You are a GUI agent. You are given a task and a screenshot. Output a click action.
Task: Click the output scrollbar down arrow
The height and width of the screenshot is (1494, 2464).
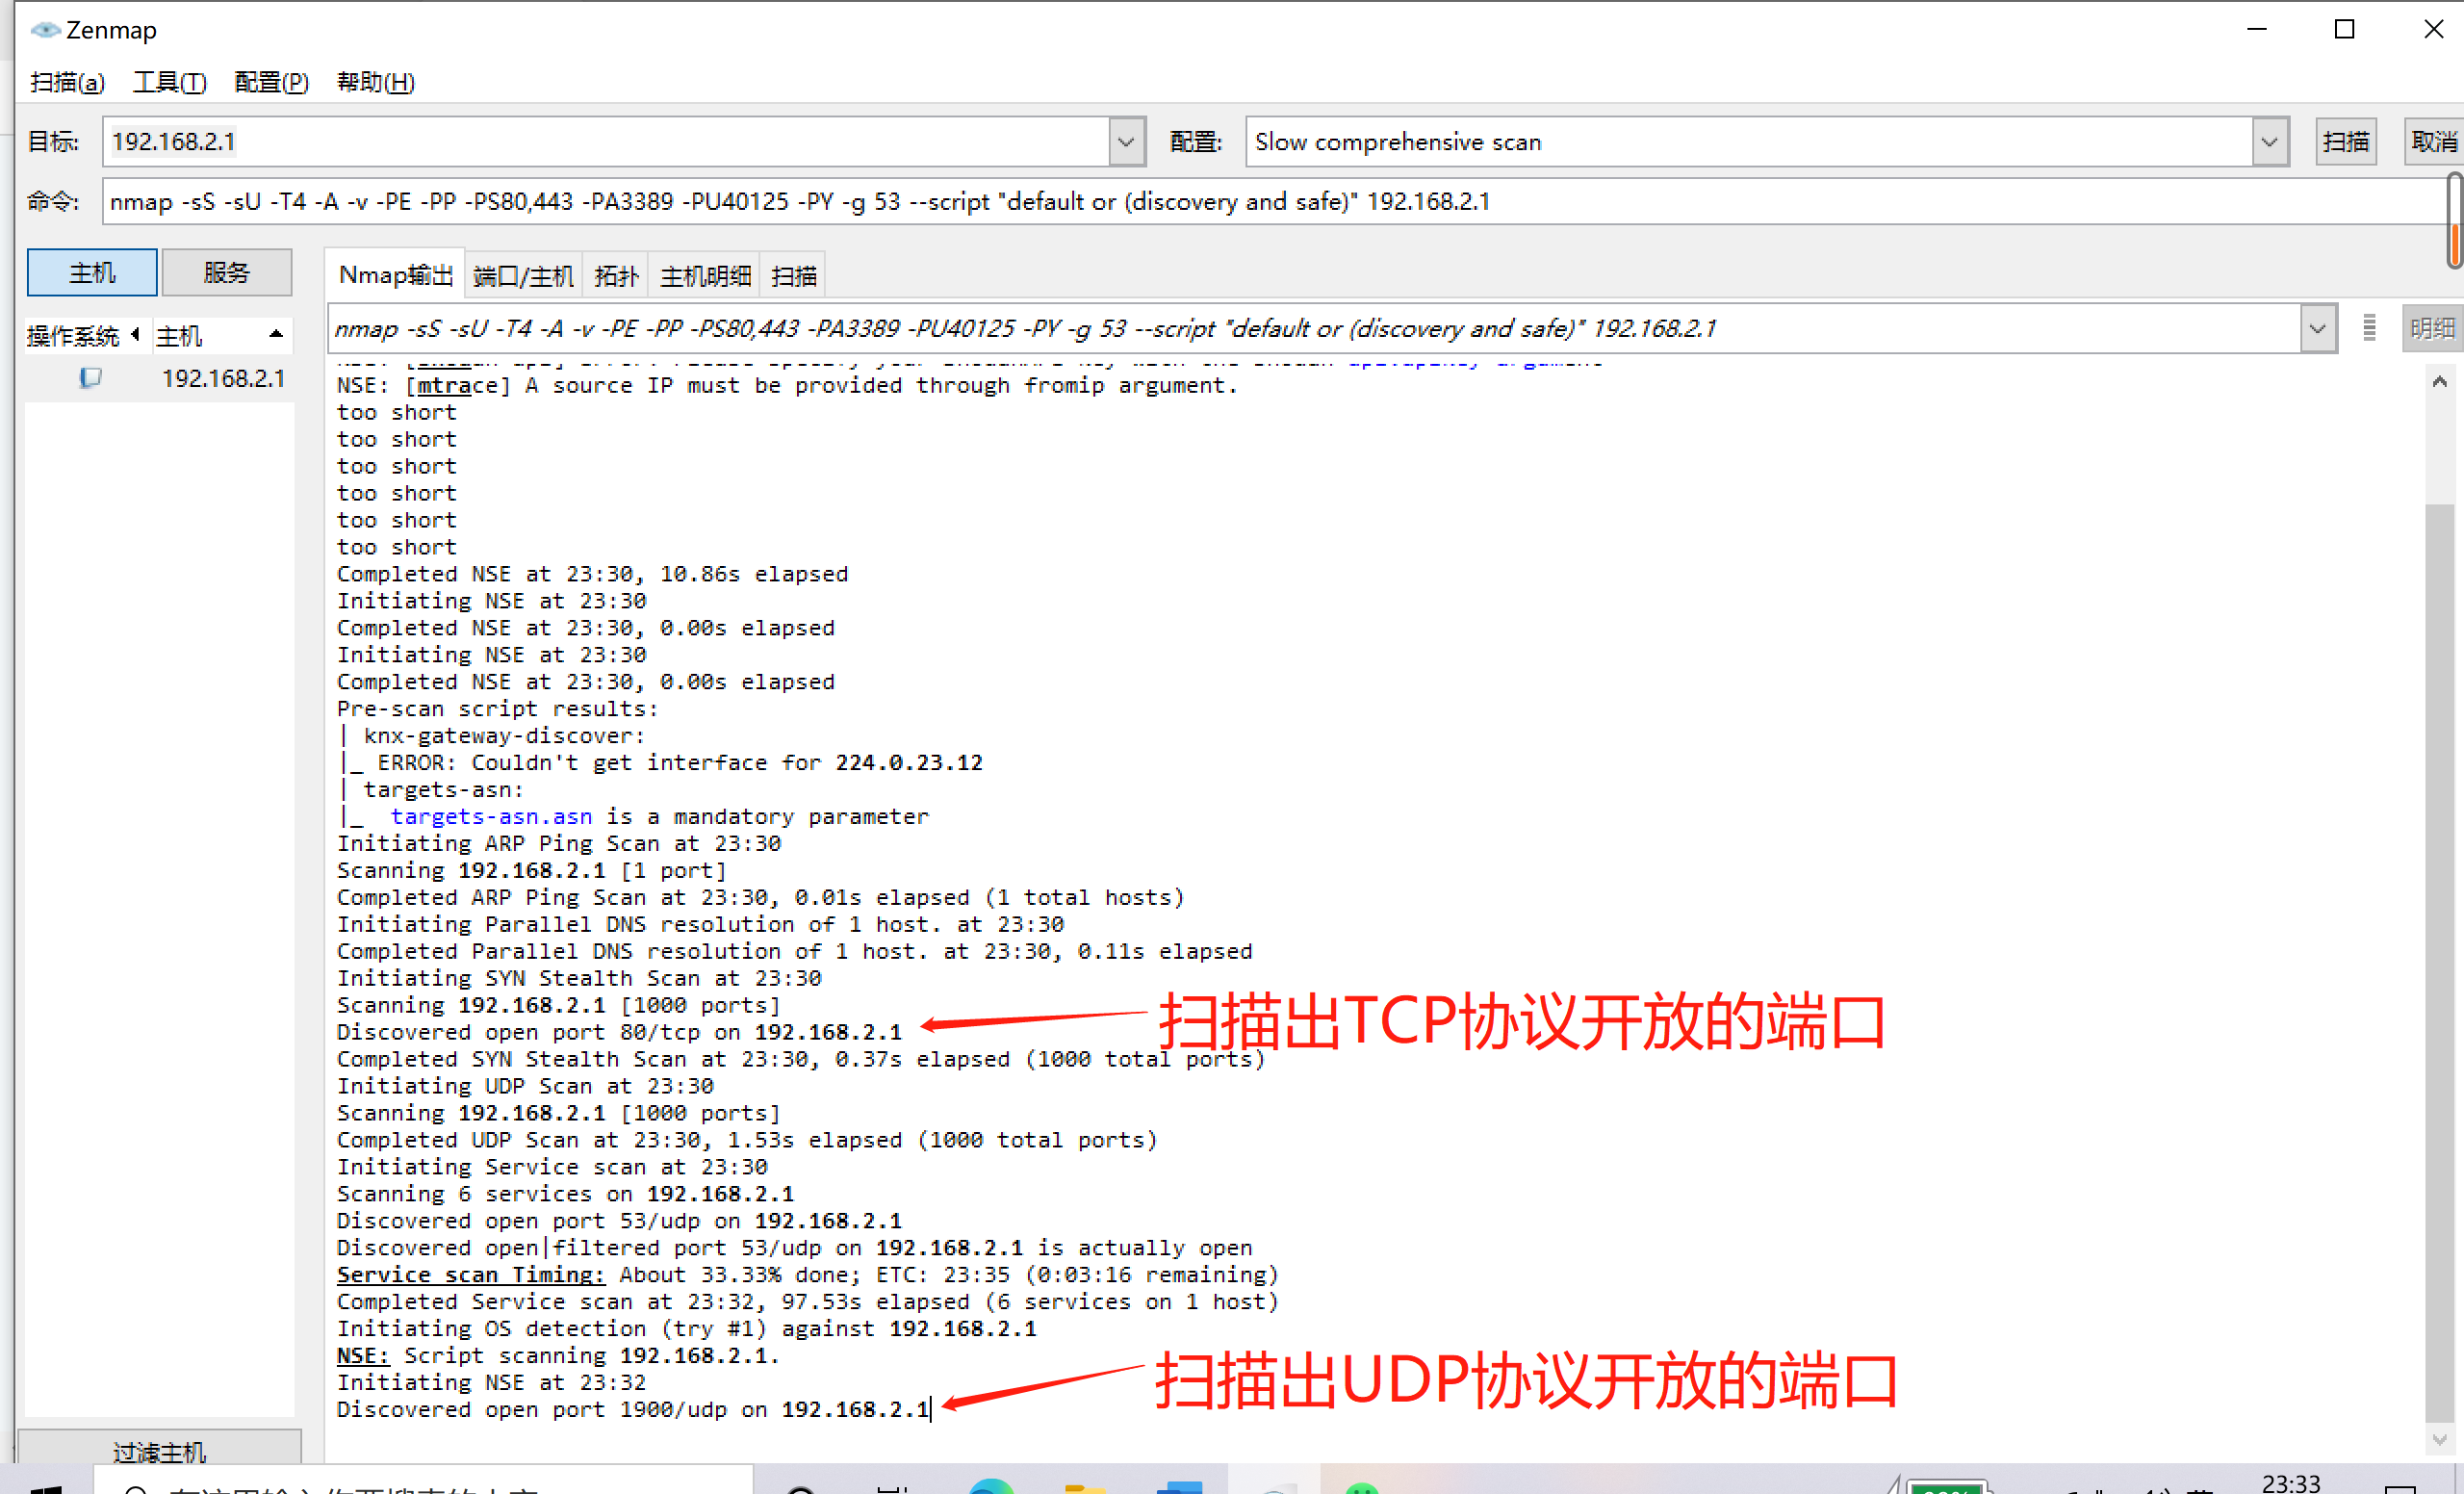tap(2439, 1439)
